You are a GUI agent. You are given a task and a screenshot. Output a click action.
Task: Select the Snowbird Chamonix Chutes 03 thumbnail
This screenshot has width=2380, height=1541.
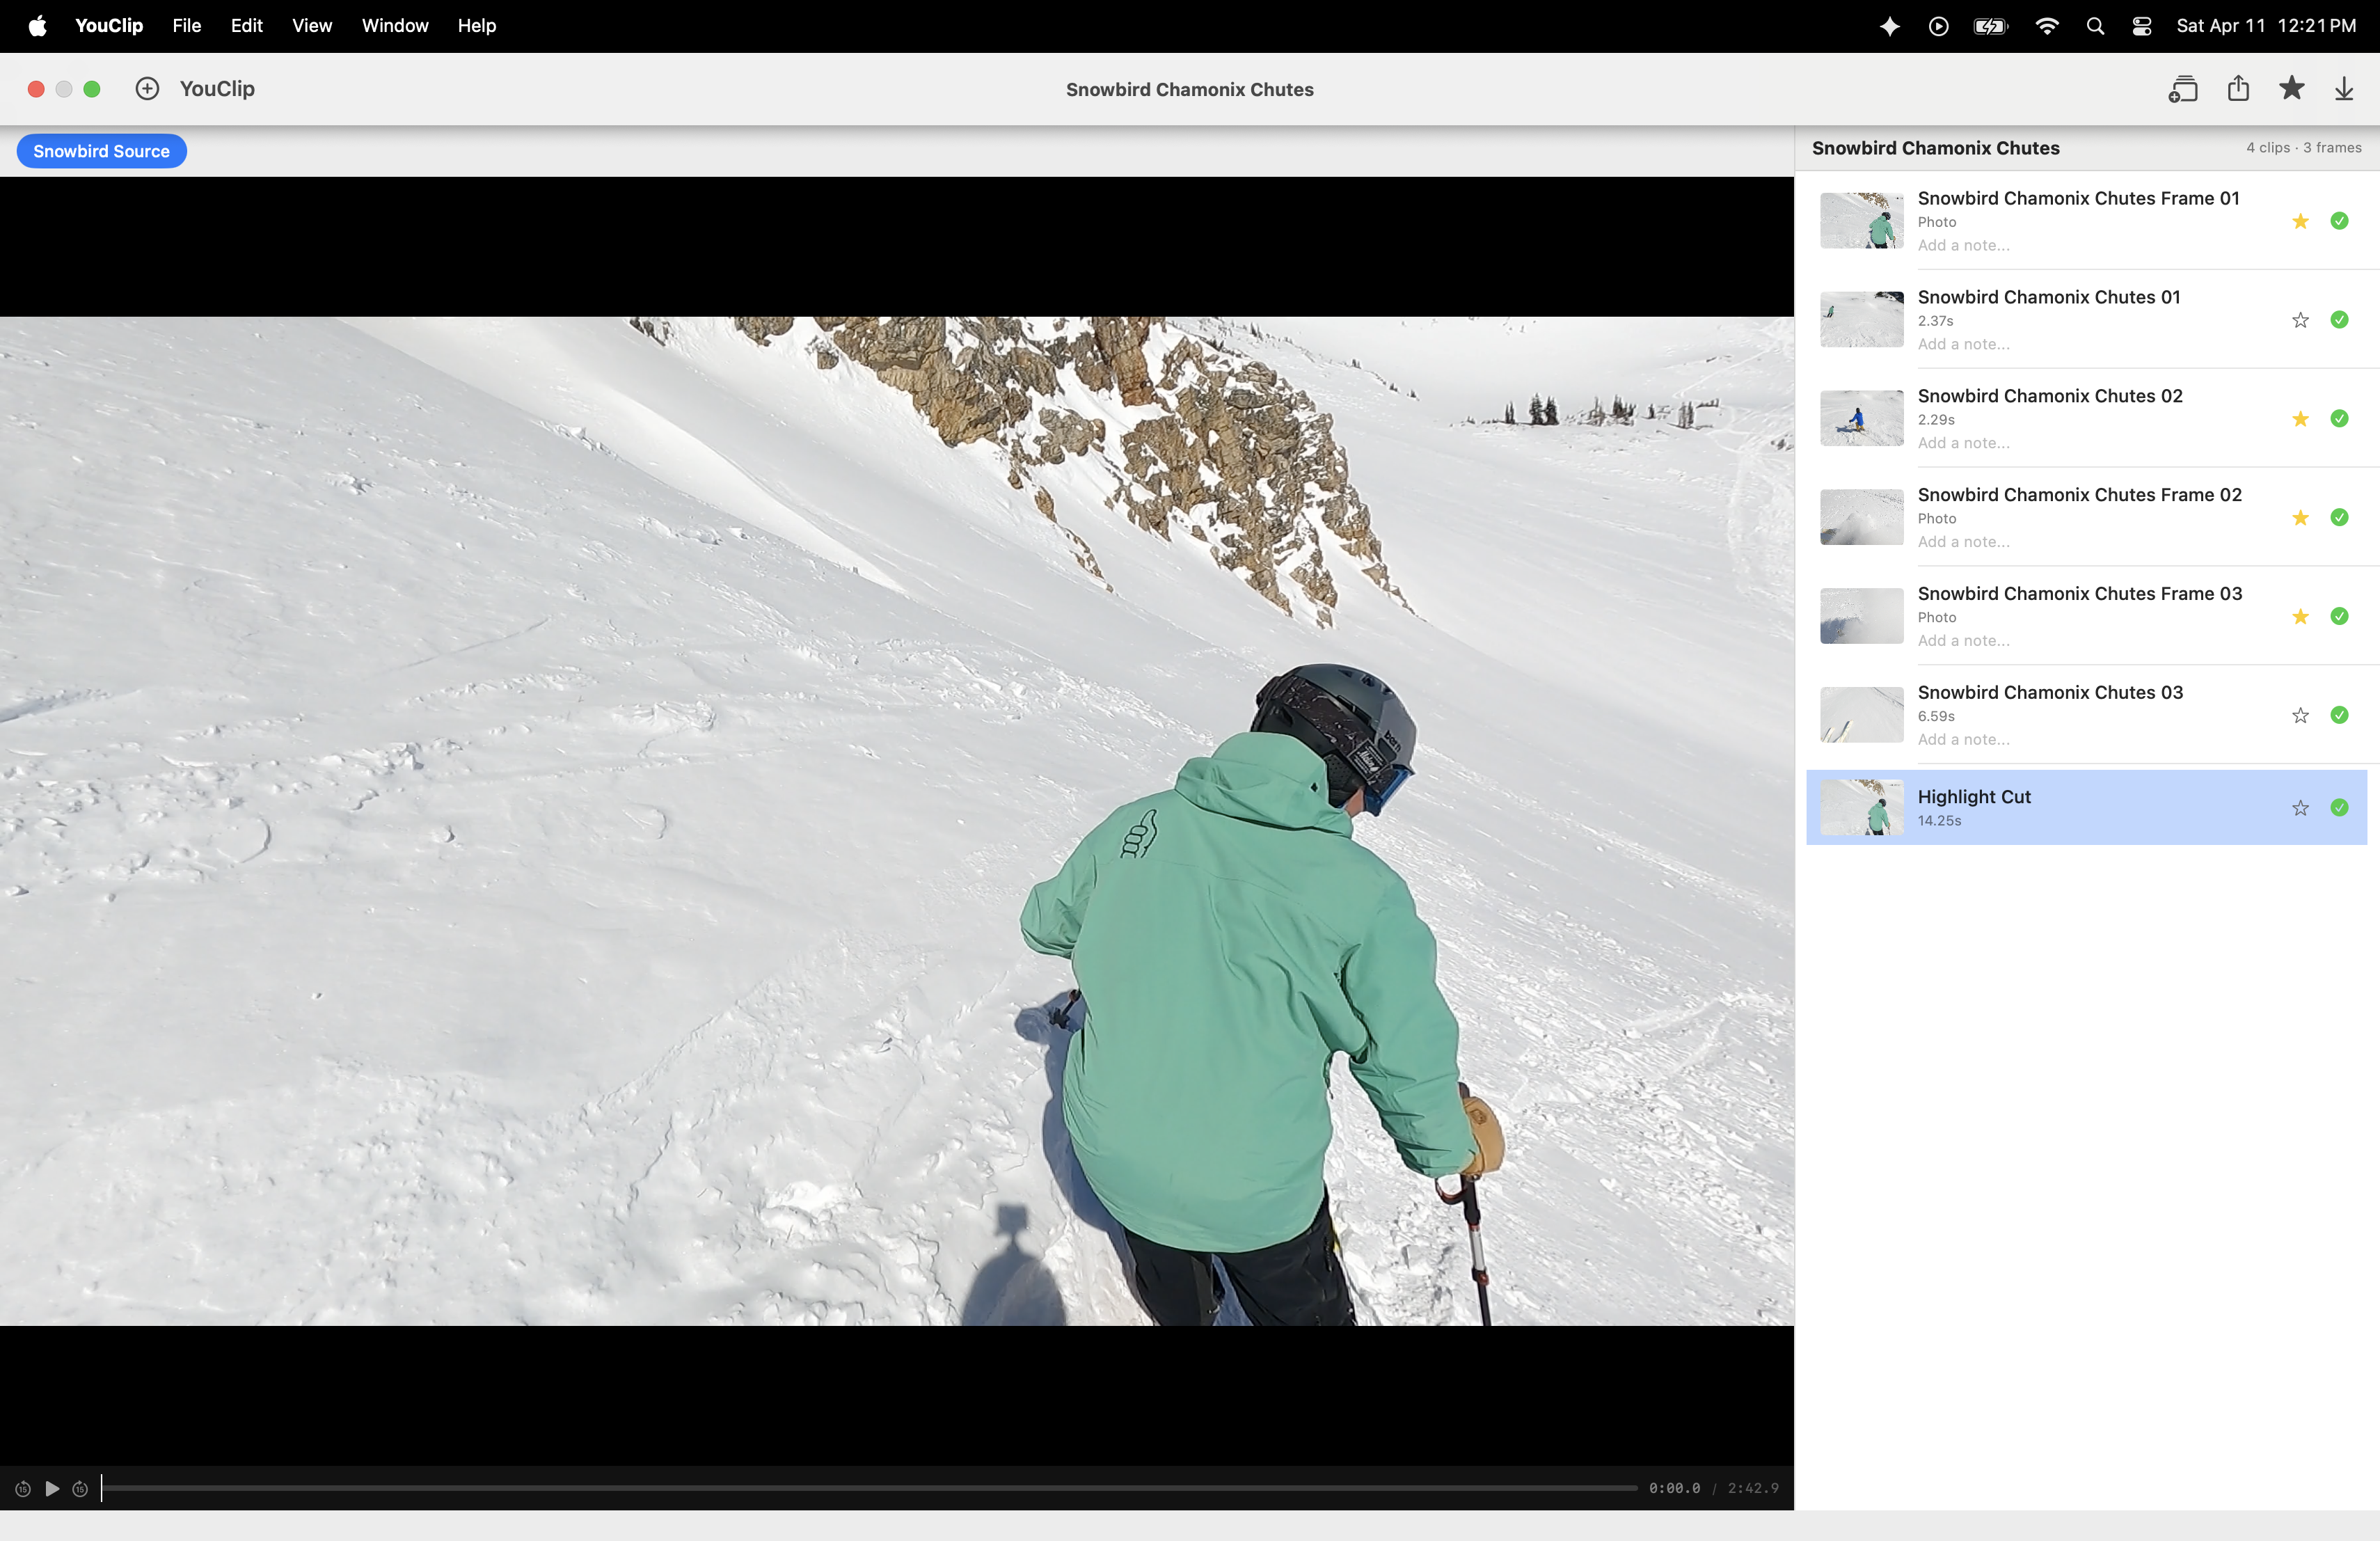1860,715
